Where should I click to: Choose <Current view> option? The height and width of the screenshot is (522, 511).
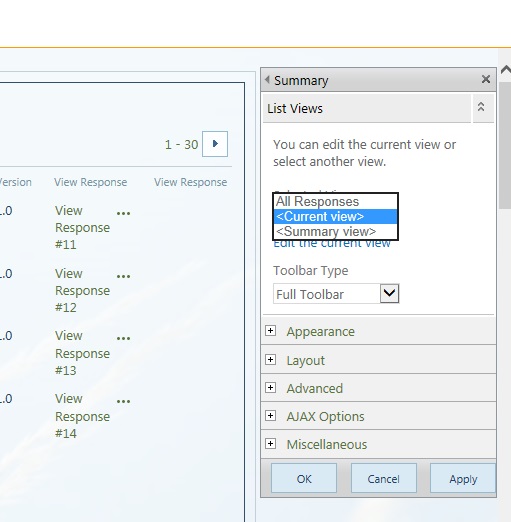(335, 217)
